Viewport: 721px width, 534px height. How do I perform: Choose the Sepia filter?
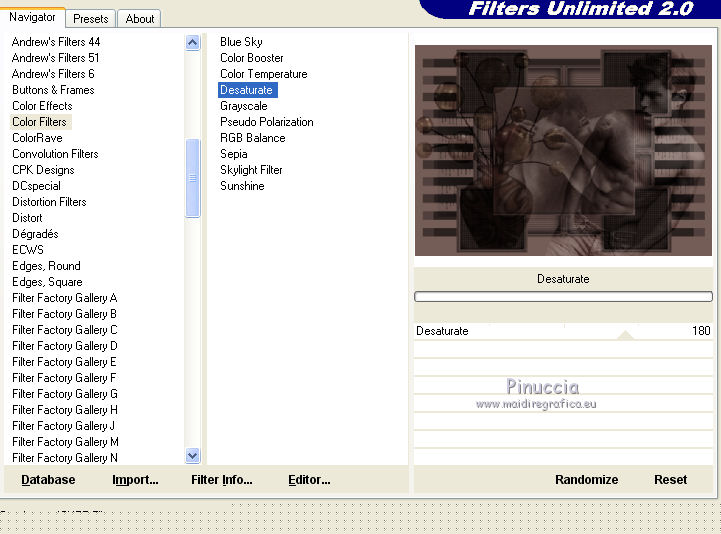234,154
